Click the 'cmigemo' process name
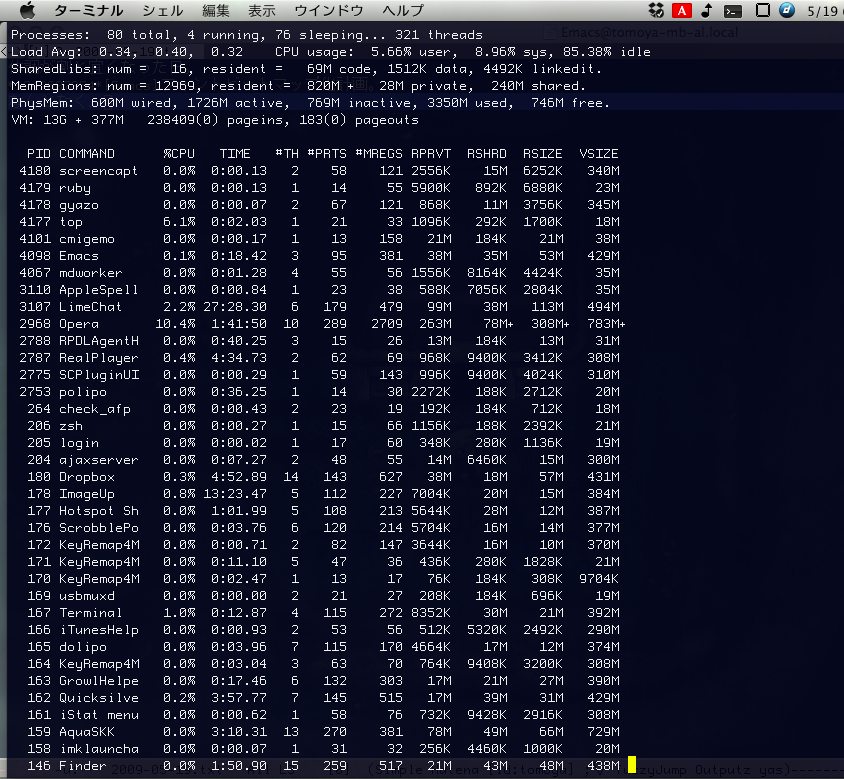This screenshot has height=779, width=844. 87,239
